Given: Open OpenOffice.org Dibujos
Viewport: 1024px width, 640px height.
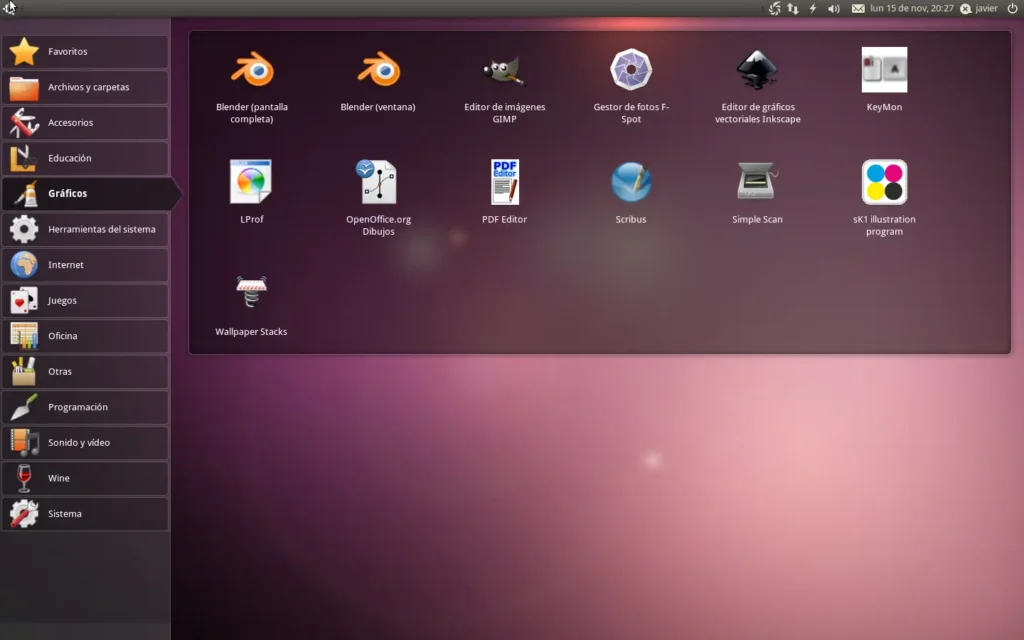Looking at the screenshot, I should coord(378,183).
